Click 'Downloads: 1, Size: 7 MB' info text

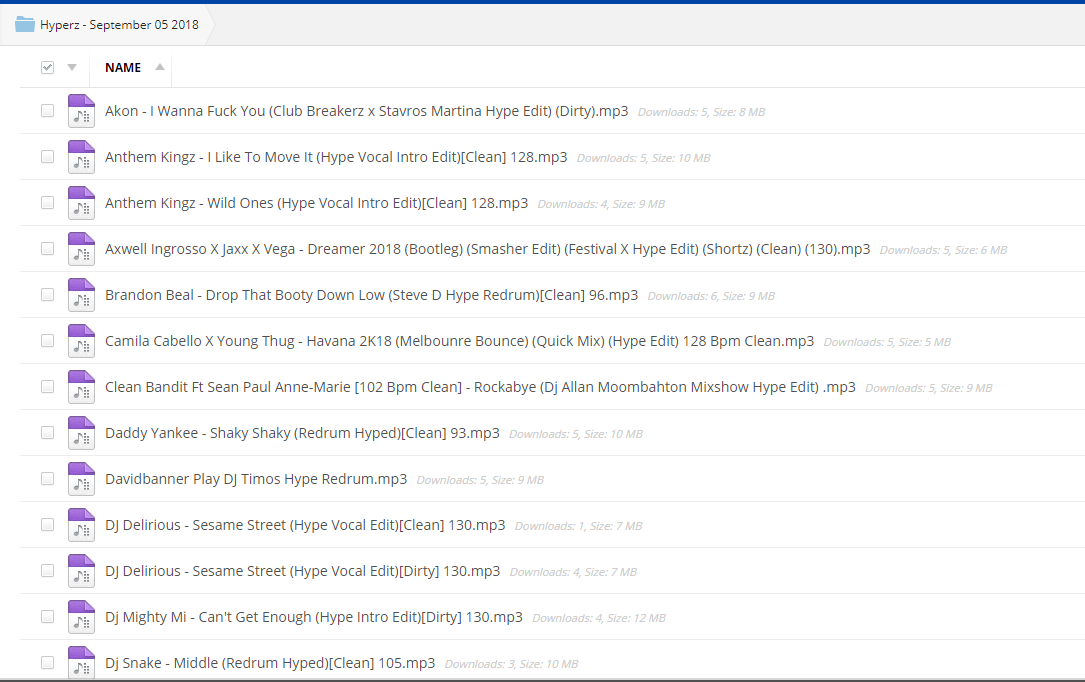pyautogui.click(x=578, y=526)
